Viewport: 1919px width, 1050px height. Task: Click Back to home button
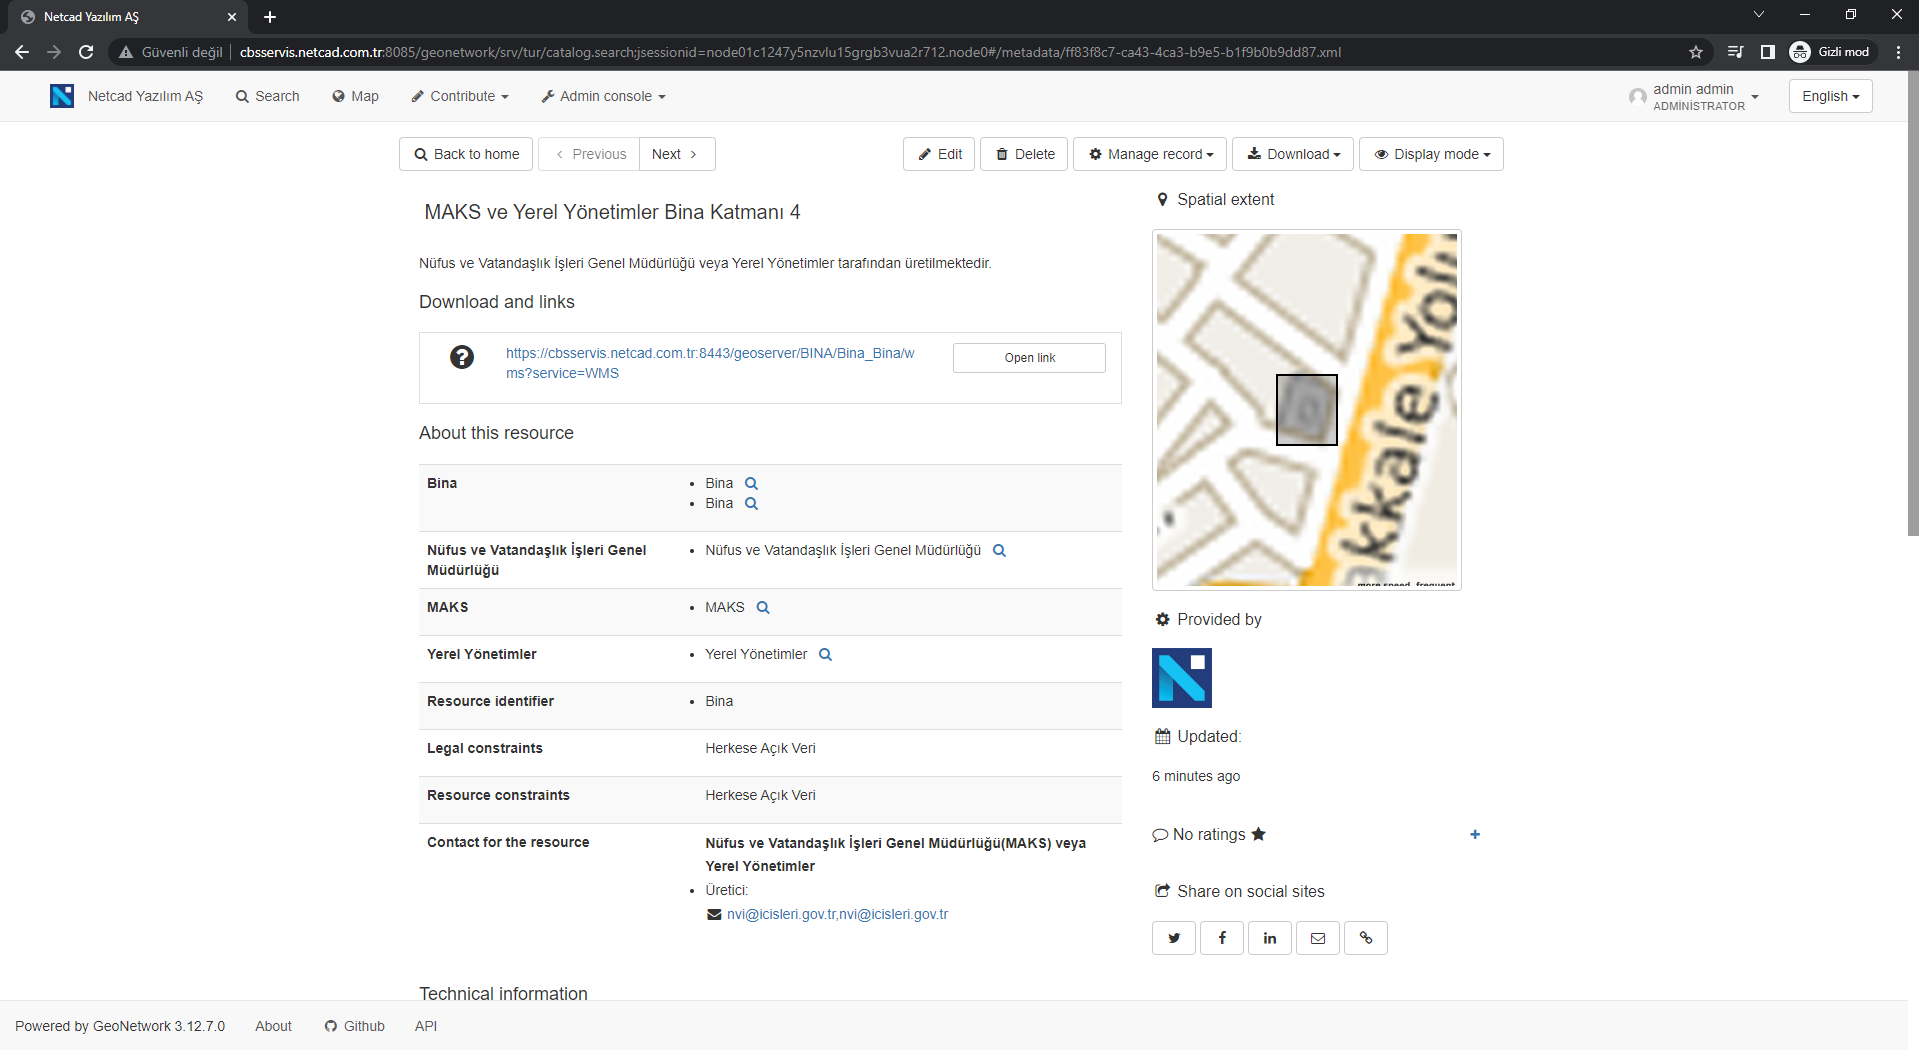pos(466,154)
